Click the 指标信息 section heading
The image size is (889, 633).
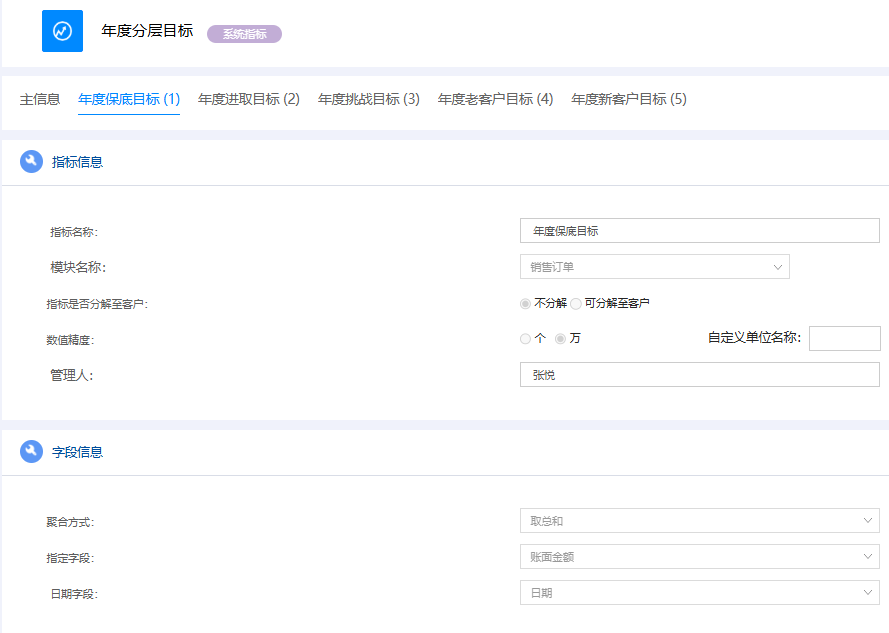[77, 162]
